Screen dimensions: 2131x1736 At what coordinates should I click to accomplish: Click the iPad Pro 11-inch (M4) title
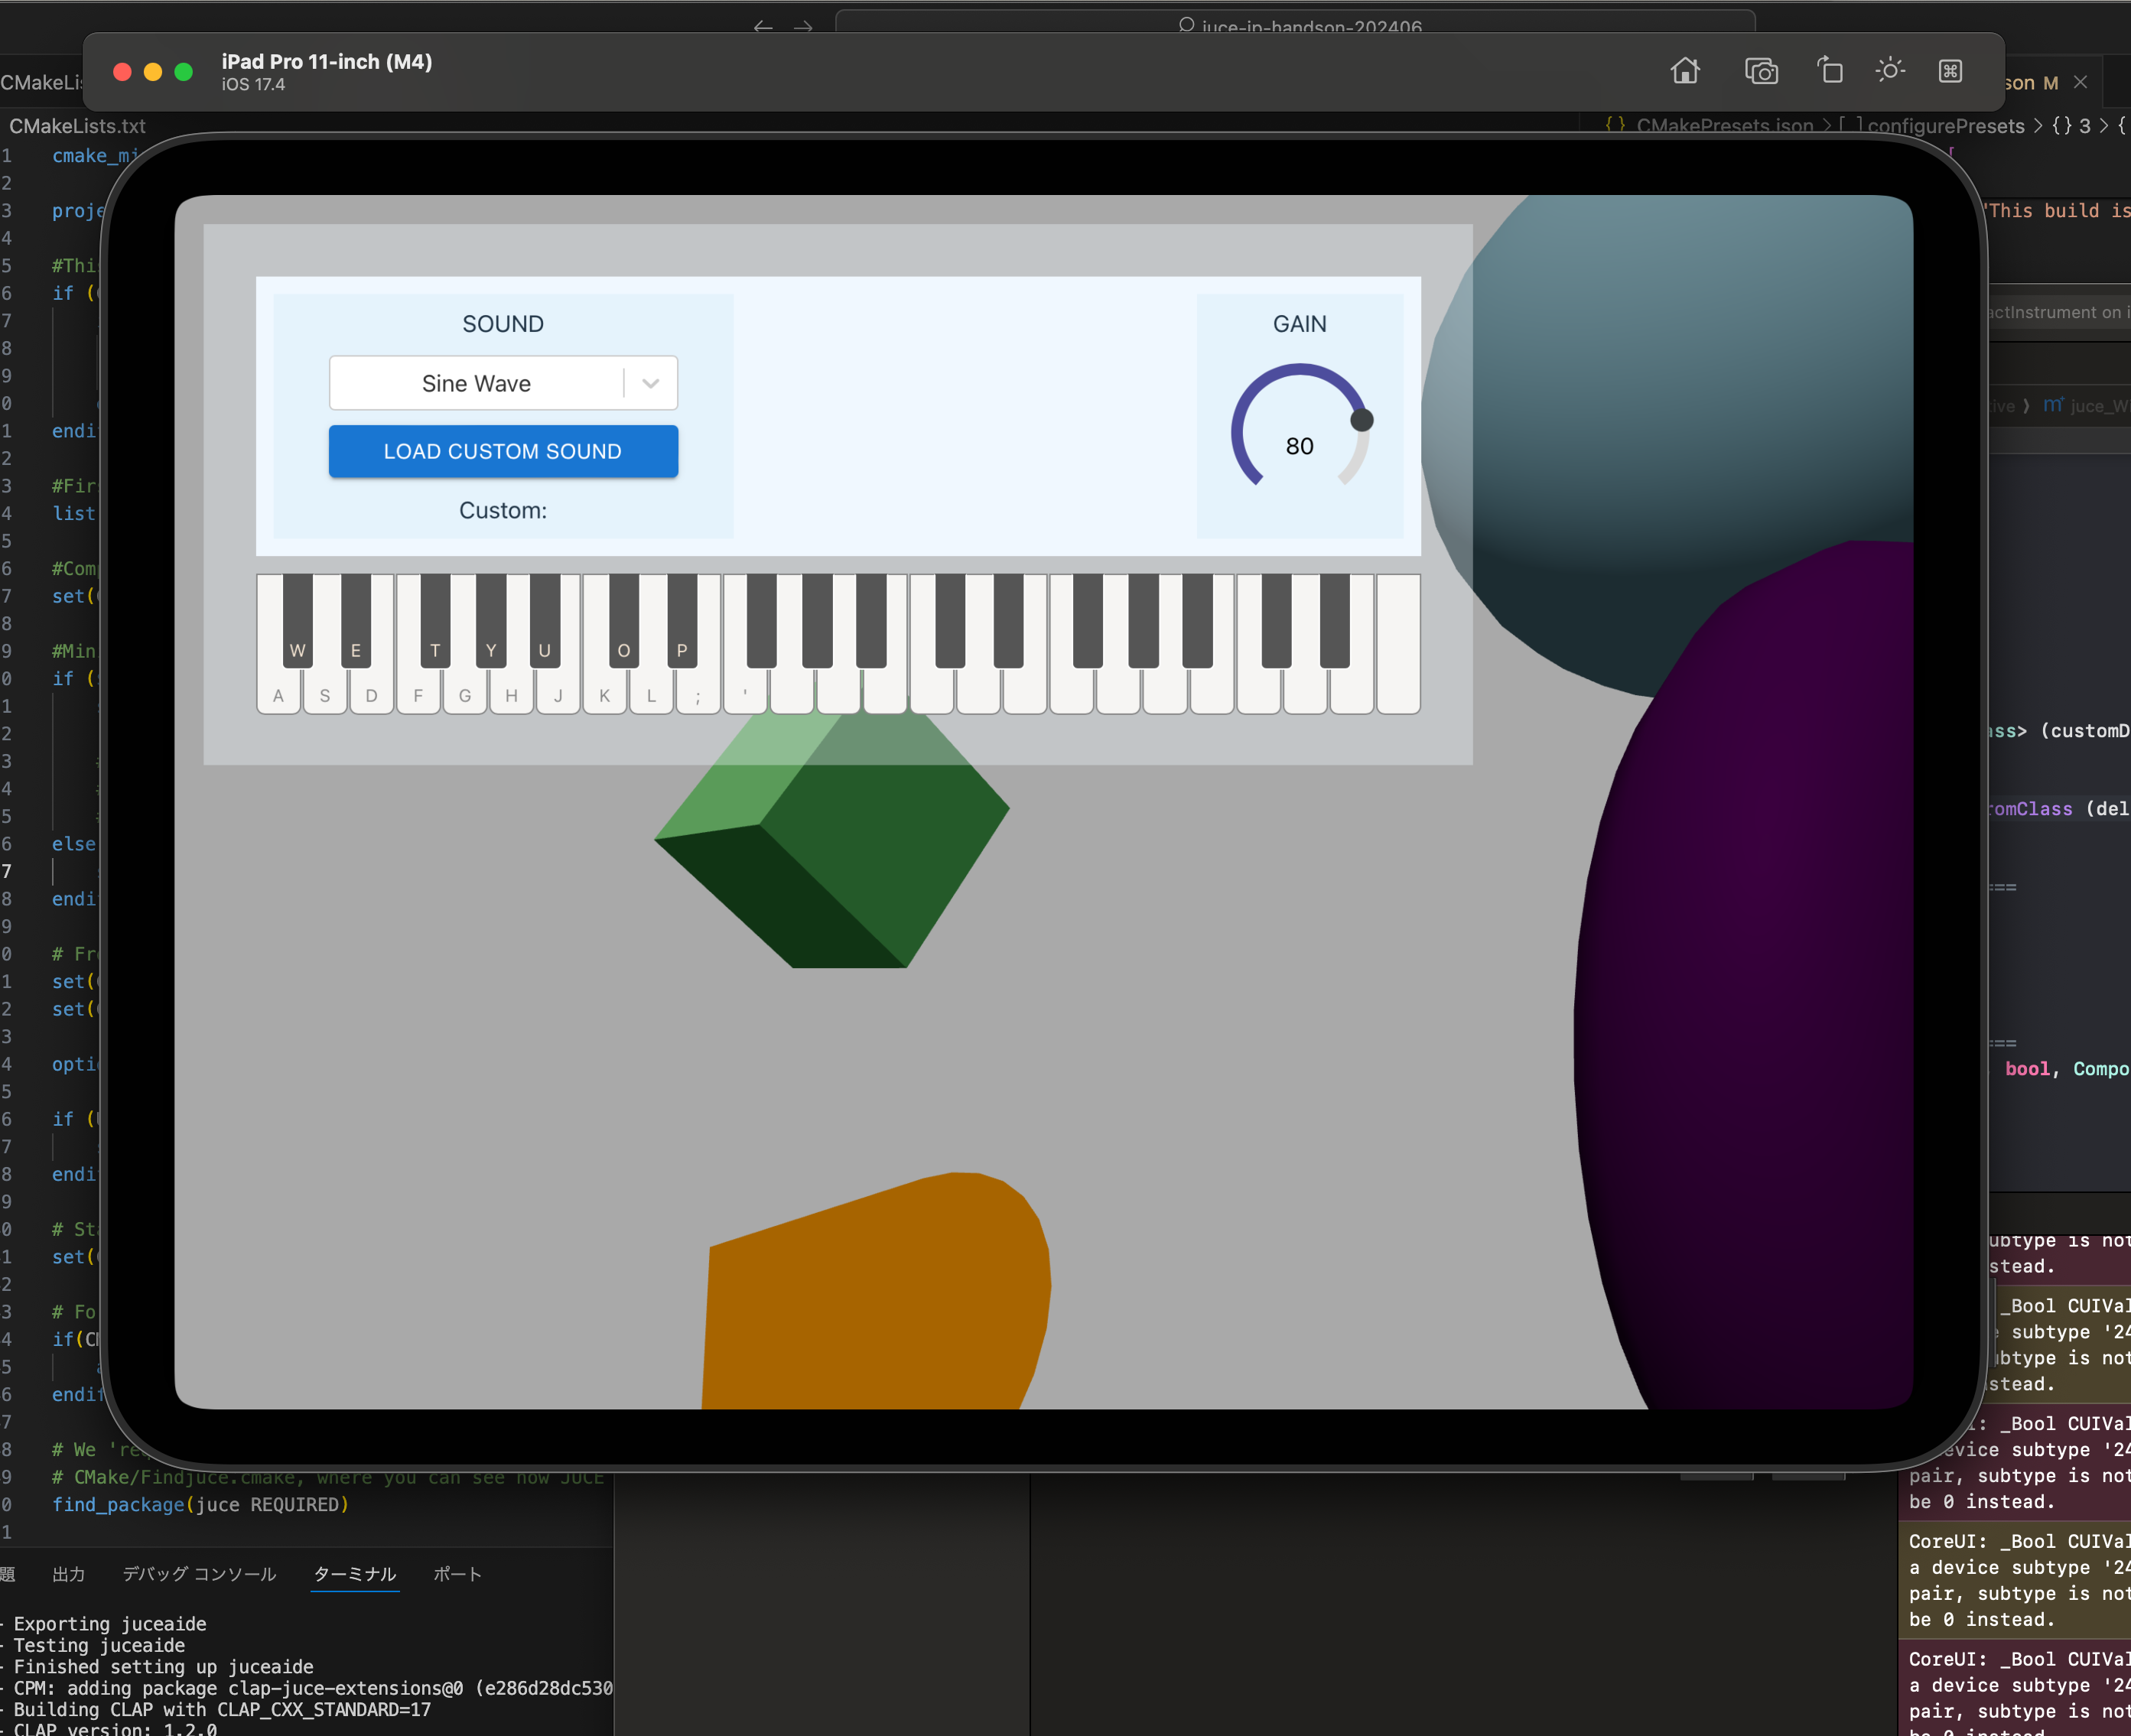pyautogui.click(x=327, y=61)
